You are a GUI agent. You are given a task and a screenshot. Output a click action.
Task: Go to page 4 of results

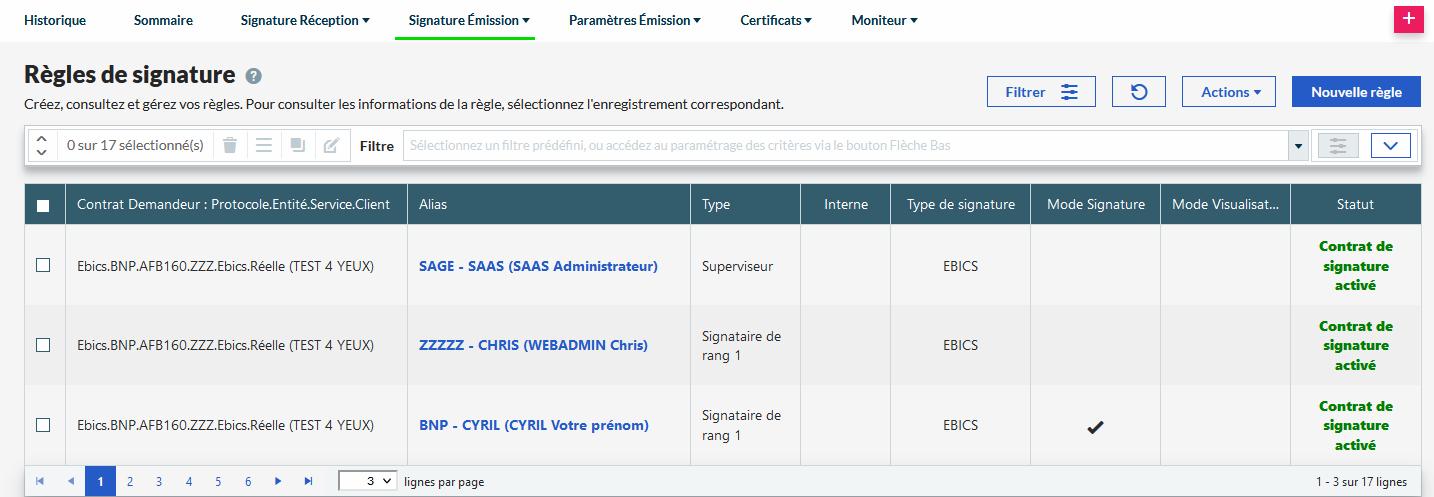point(189,482)
